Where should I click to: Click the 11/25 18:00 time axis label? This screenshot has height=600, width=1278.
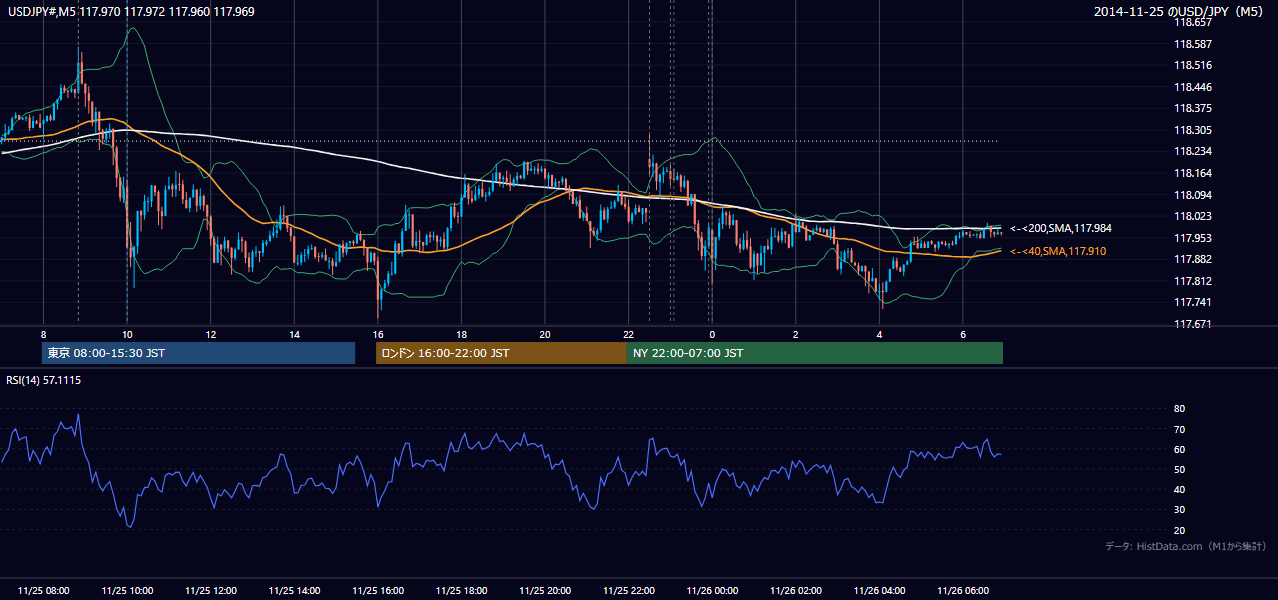pos(461,591)
